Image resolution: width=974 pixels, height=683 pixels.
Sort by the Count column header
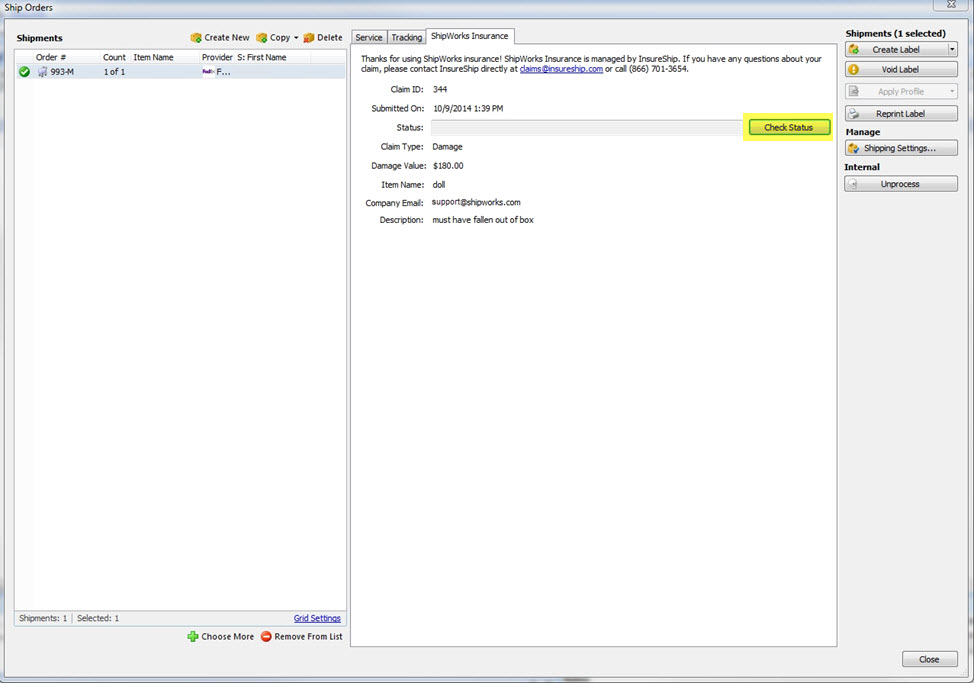click(114, 57)
